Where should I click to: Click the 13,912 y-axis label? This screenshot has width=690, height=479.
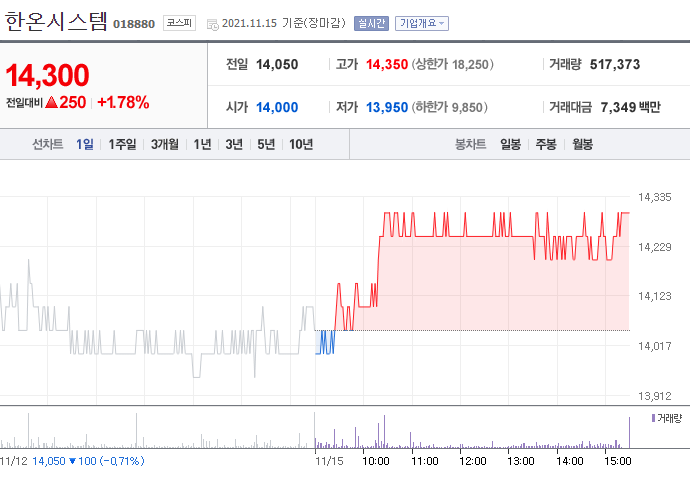(x=655, y=396)
